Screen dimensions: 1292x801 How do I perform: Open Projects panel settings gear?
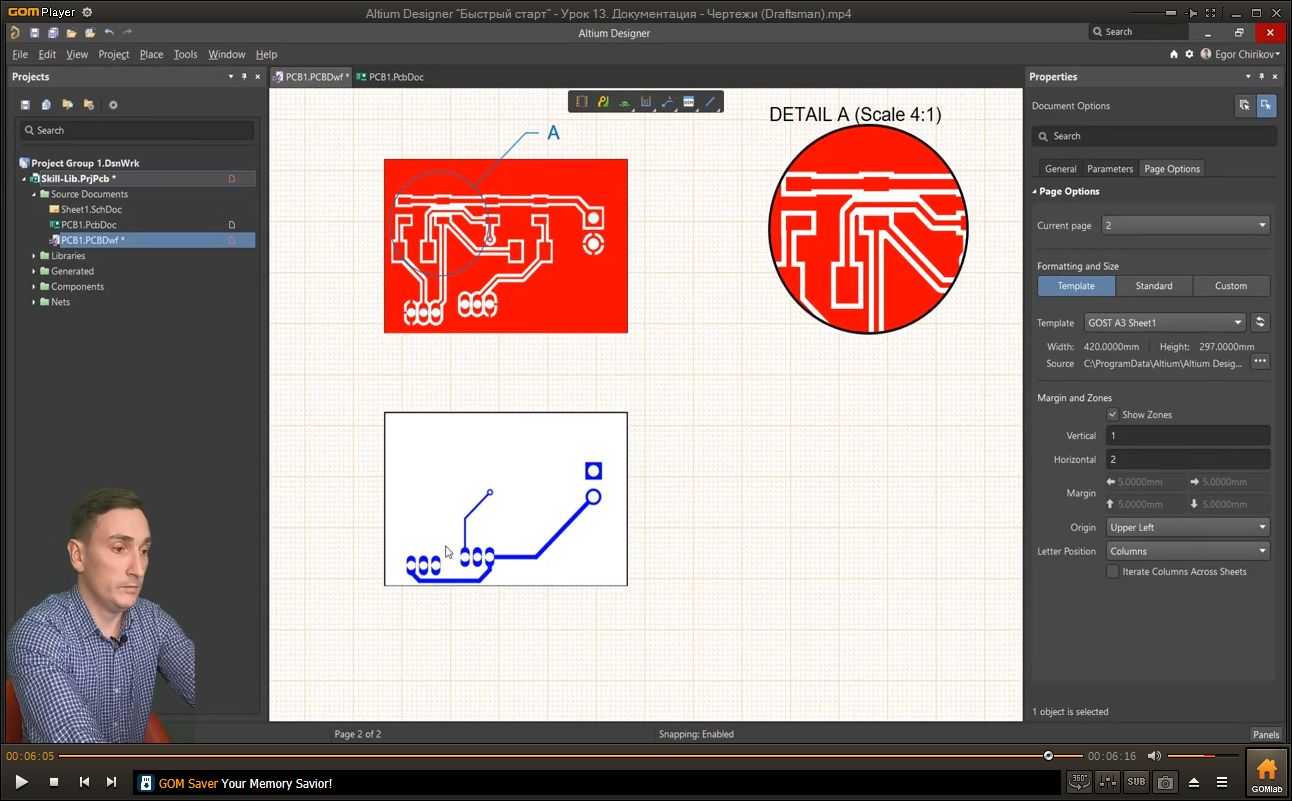(x=113, y=105)
